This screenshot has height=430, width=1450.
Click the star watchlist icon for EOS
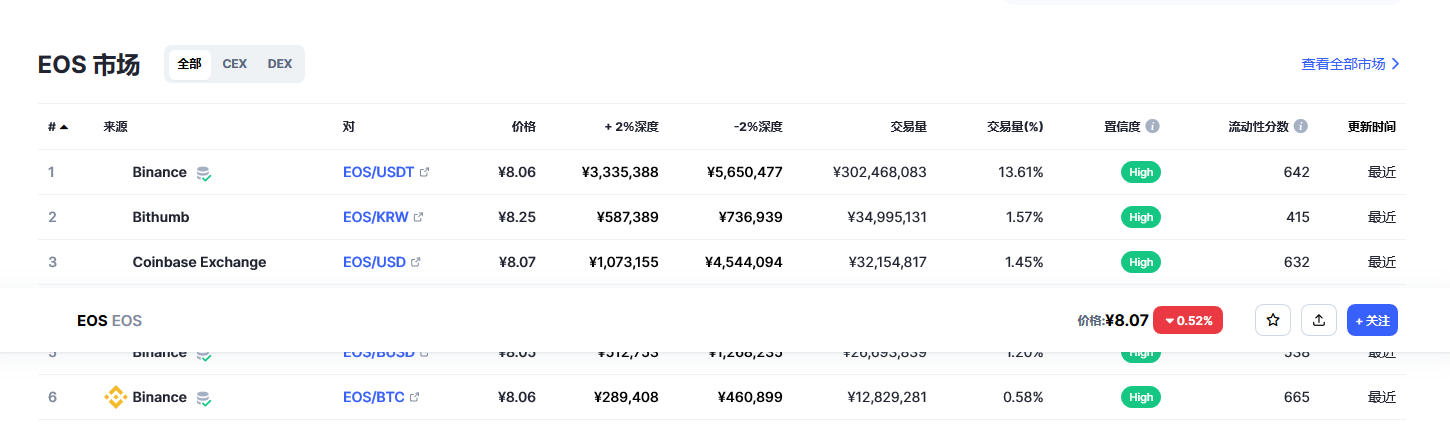click(1273, 320)
